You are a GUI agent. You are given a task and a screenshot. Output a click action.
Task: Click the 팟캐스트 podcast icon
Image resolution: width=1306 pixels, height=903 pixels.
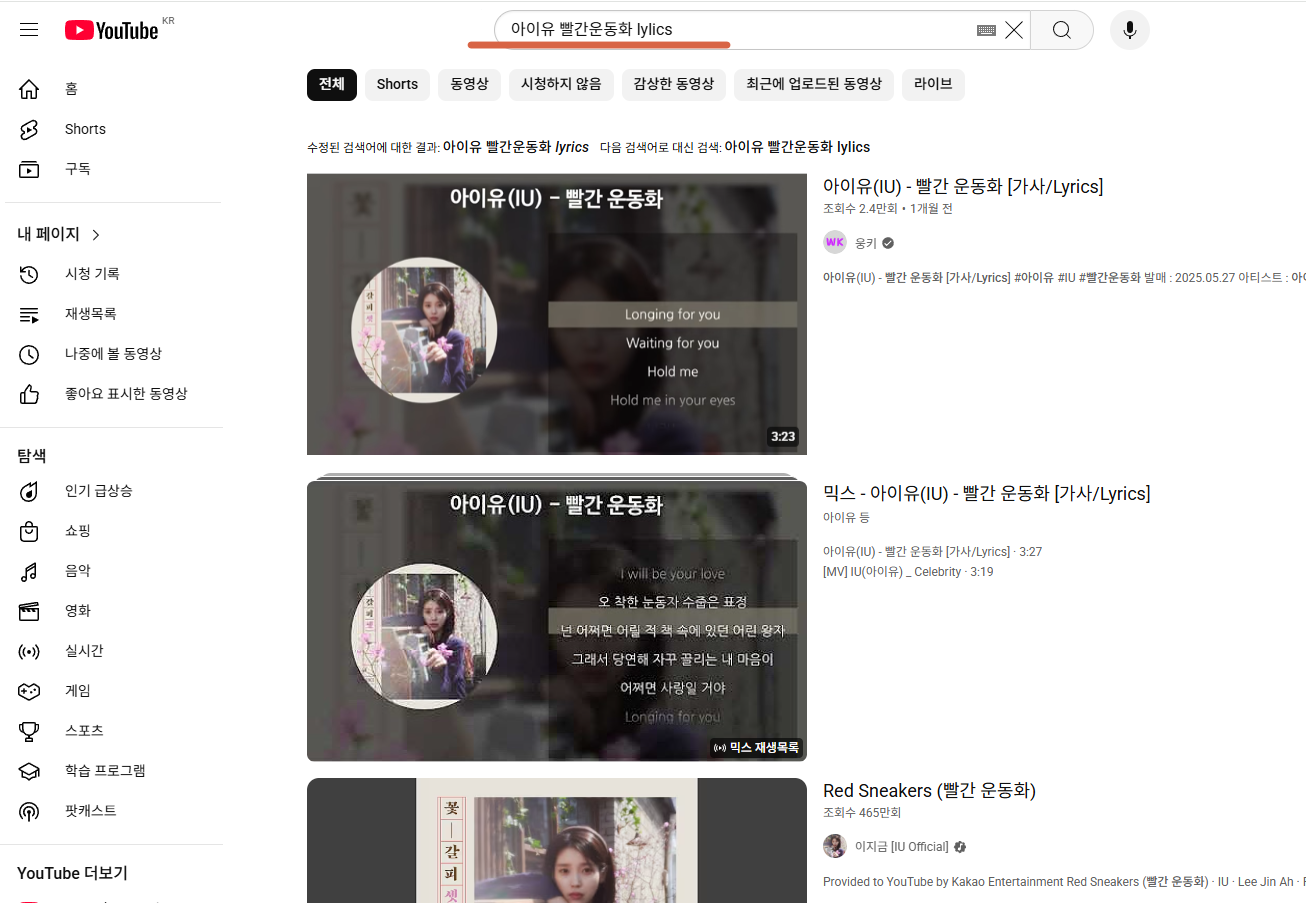coord(29,811)
